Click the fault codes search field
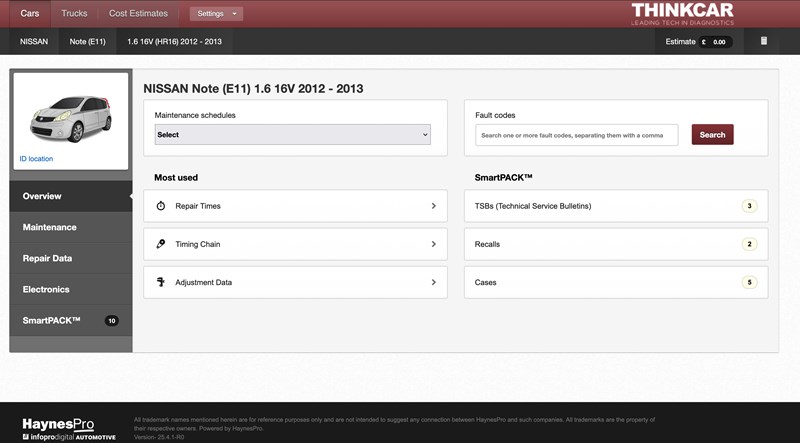The image size is (800, 443). click(576, 135)
